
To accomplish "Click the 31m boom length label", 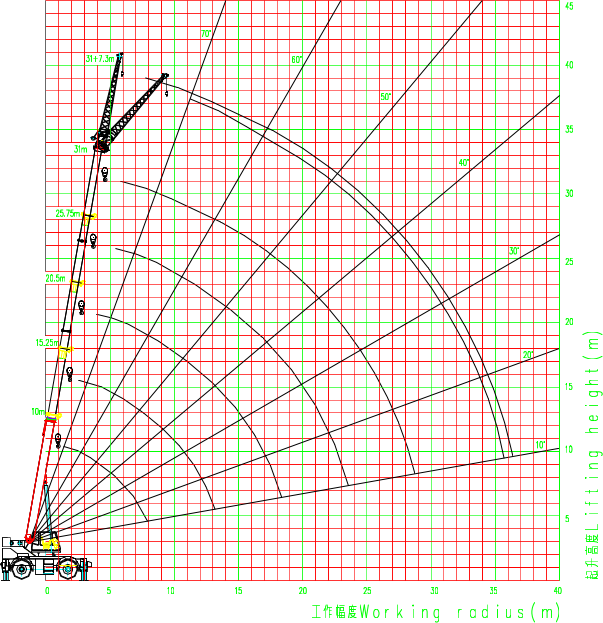I will coord(80,149).
